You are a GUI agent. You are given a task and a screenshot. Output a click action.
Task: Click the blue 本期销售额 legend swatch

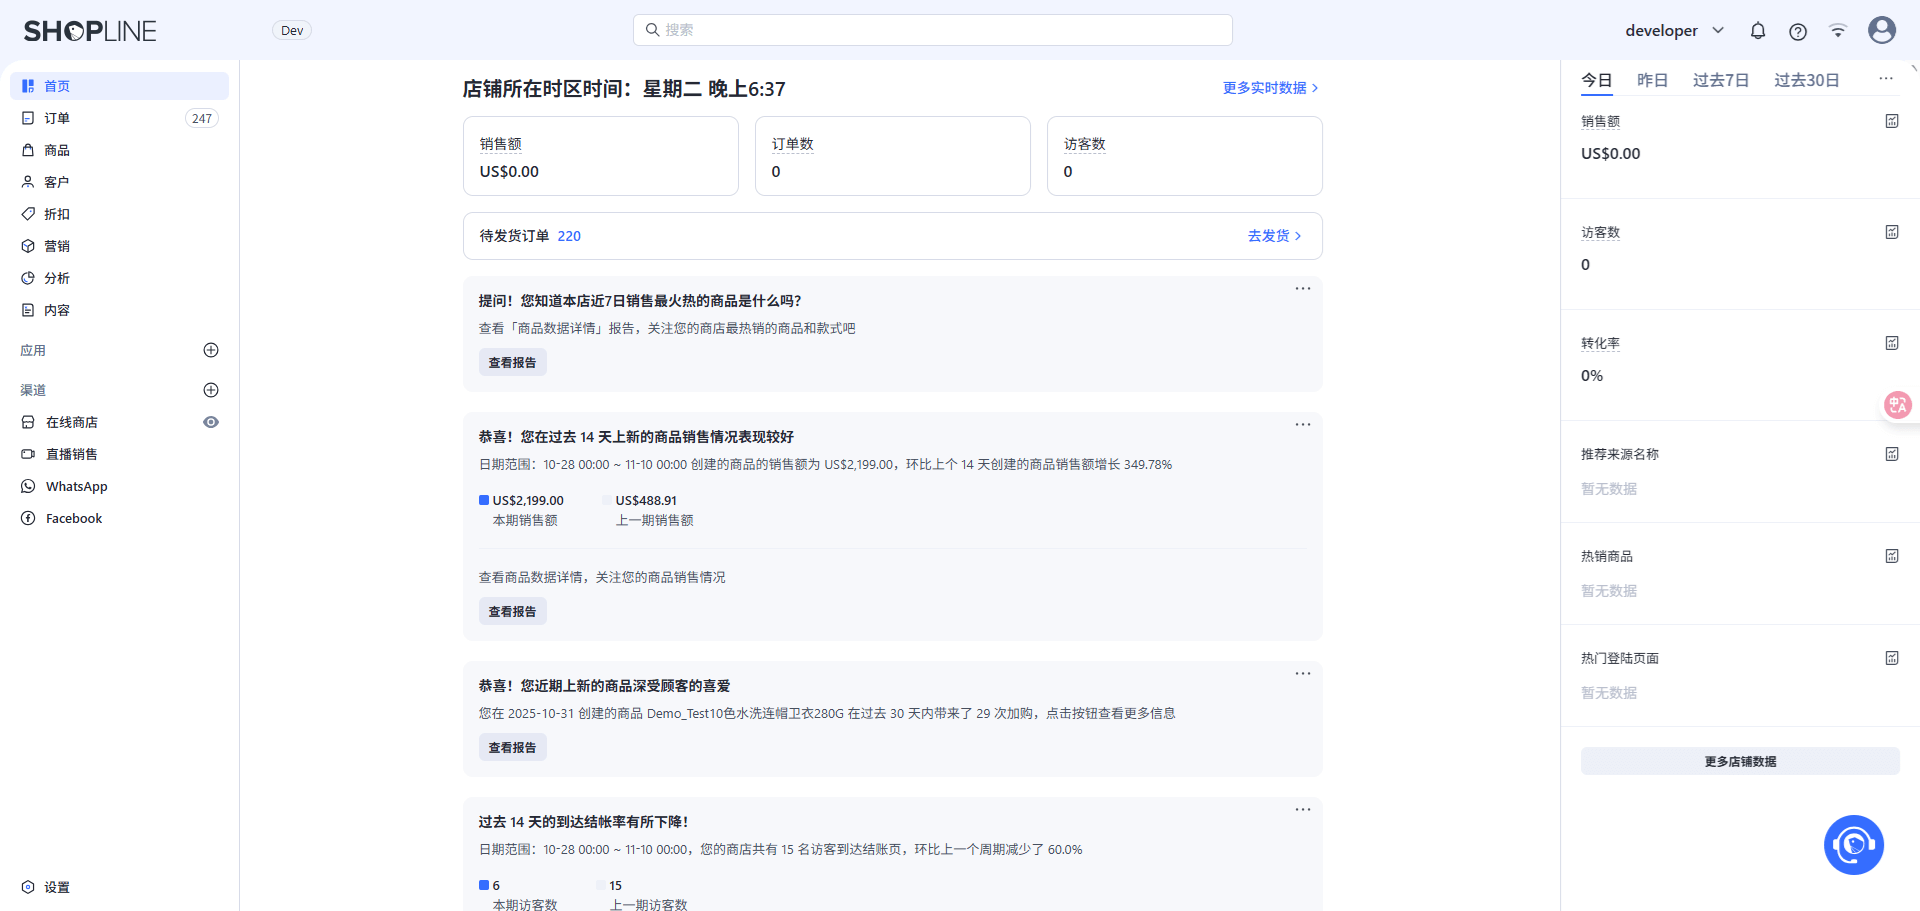point(484,500)
